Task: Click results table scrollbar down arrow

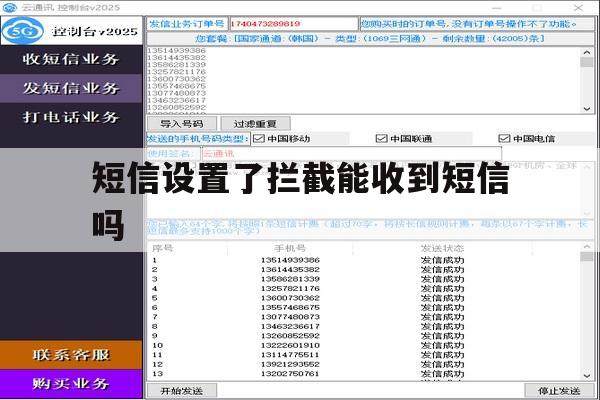Action: point(587,376)
